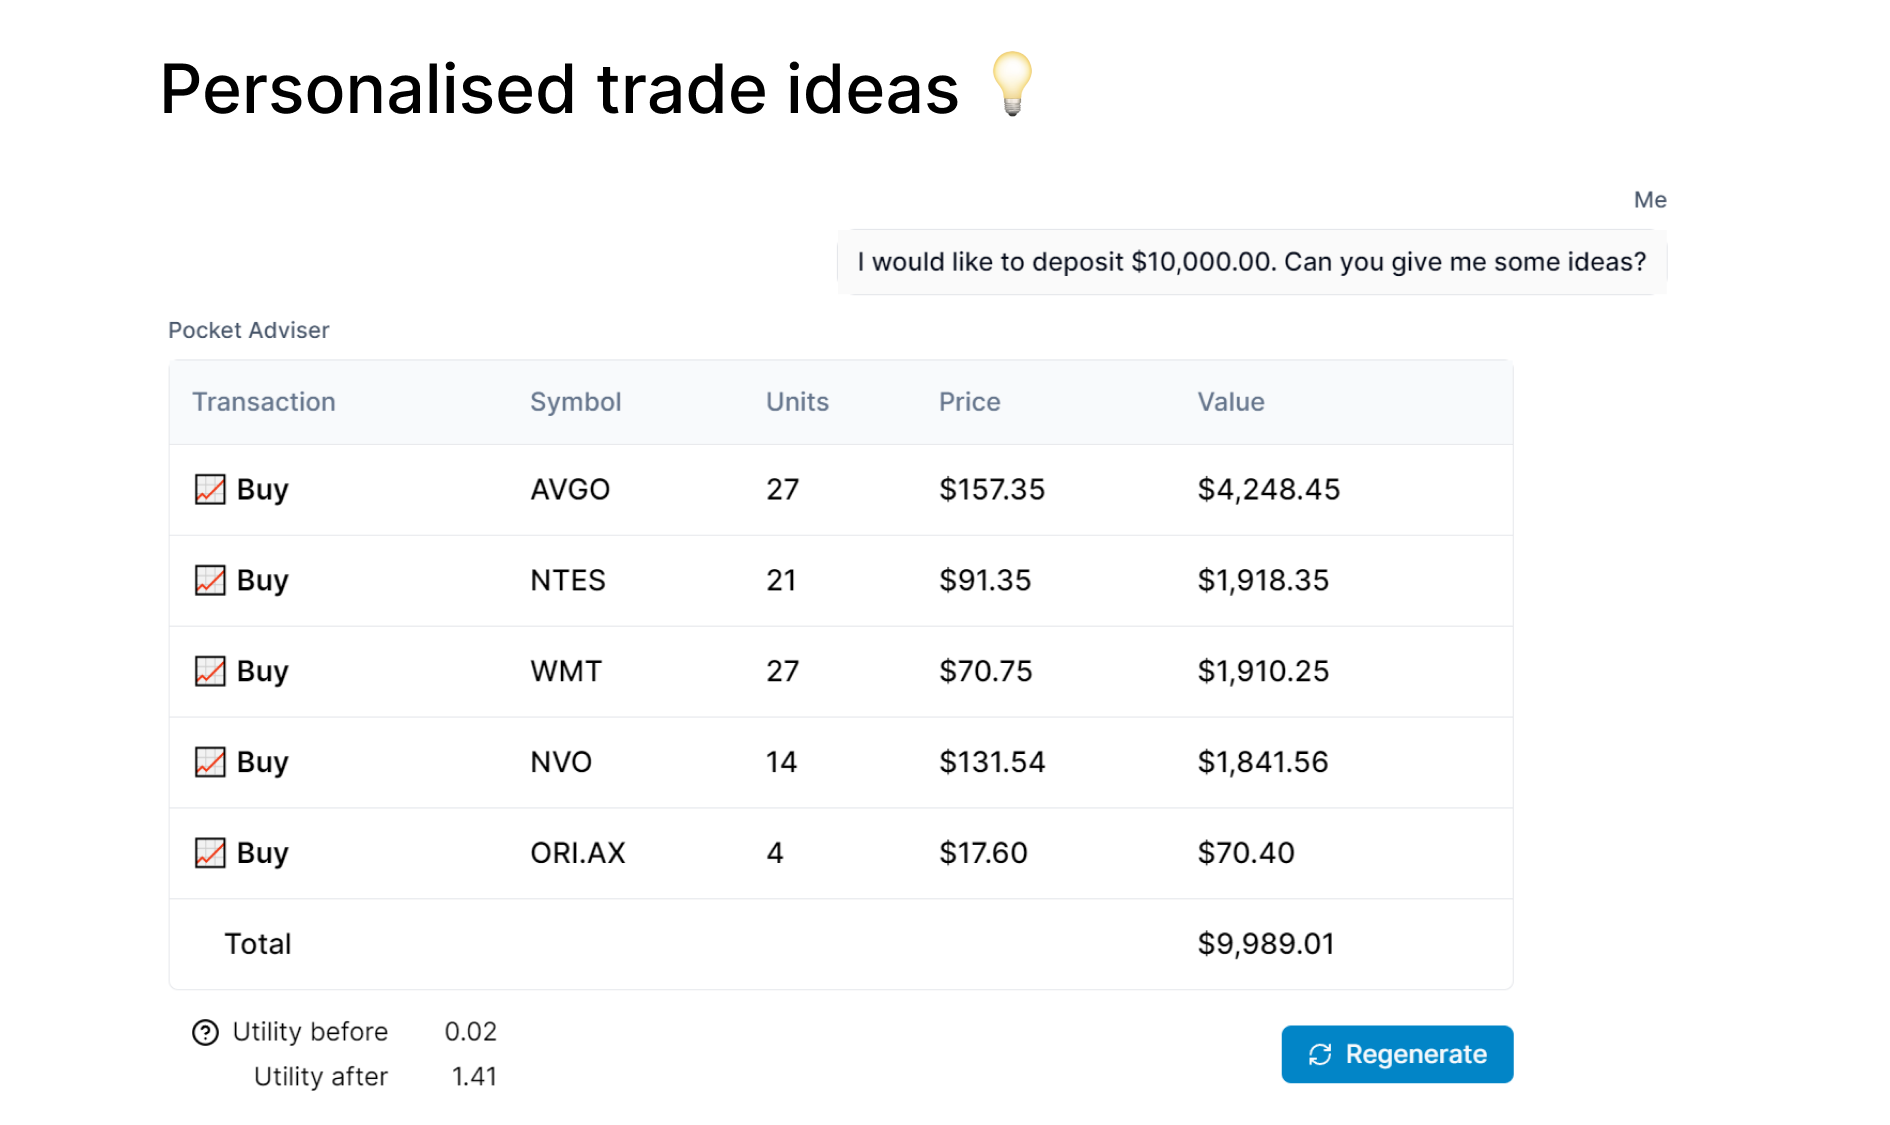Click the Utility help question mark icon

tap(205, 1032)
